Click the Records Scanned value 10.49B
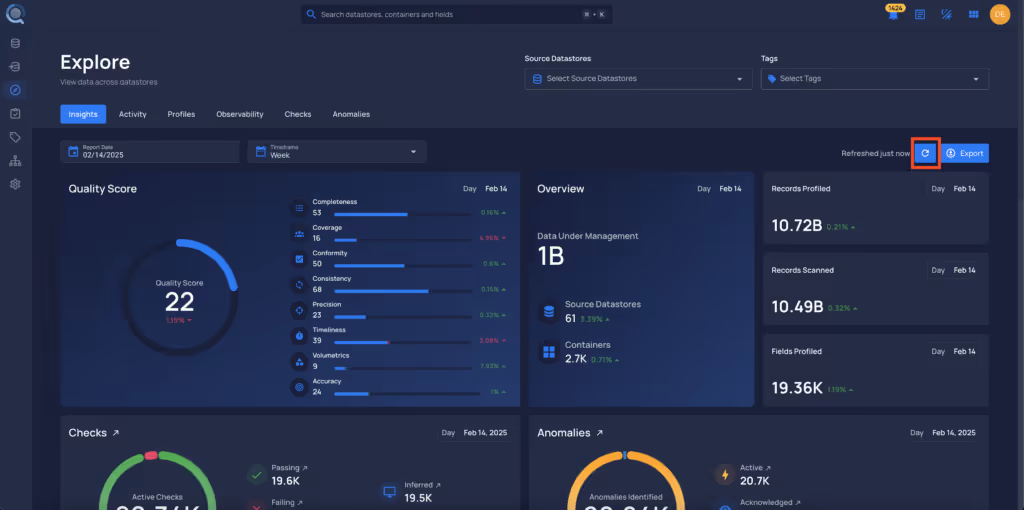This screenshot has height=510, width=1024. [797, 307]
